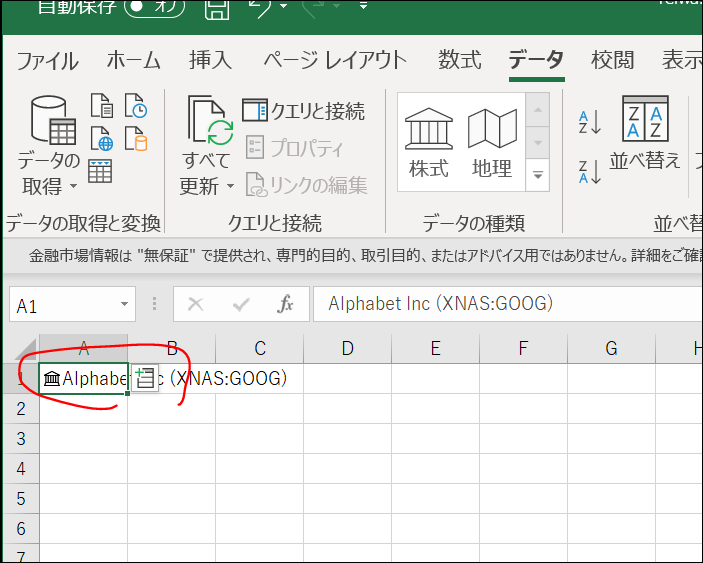
Task: Switch to the 挿入 tab
Action: click(210, 61)
